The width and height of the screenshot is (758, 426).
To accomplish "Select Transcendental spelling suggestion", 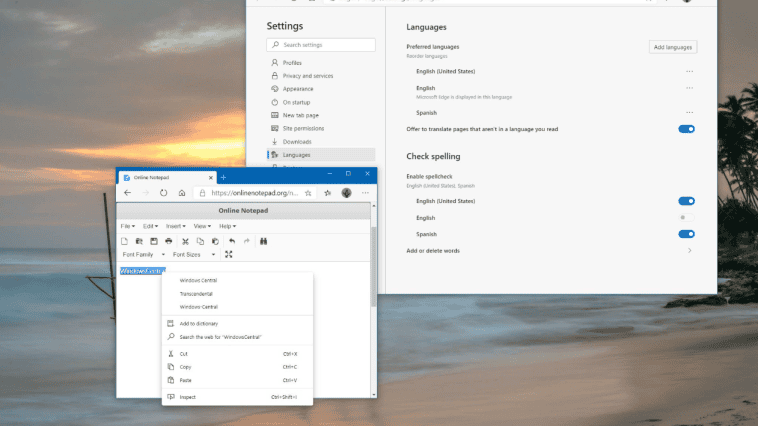I will click(x=197, y=294).
